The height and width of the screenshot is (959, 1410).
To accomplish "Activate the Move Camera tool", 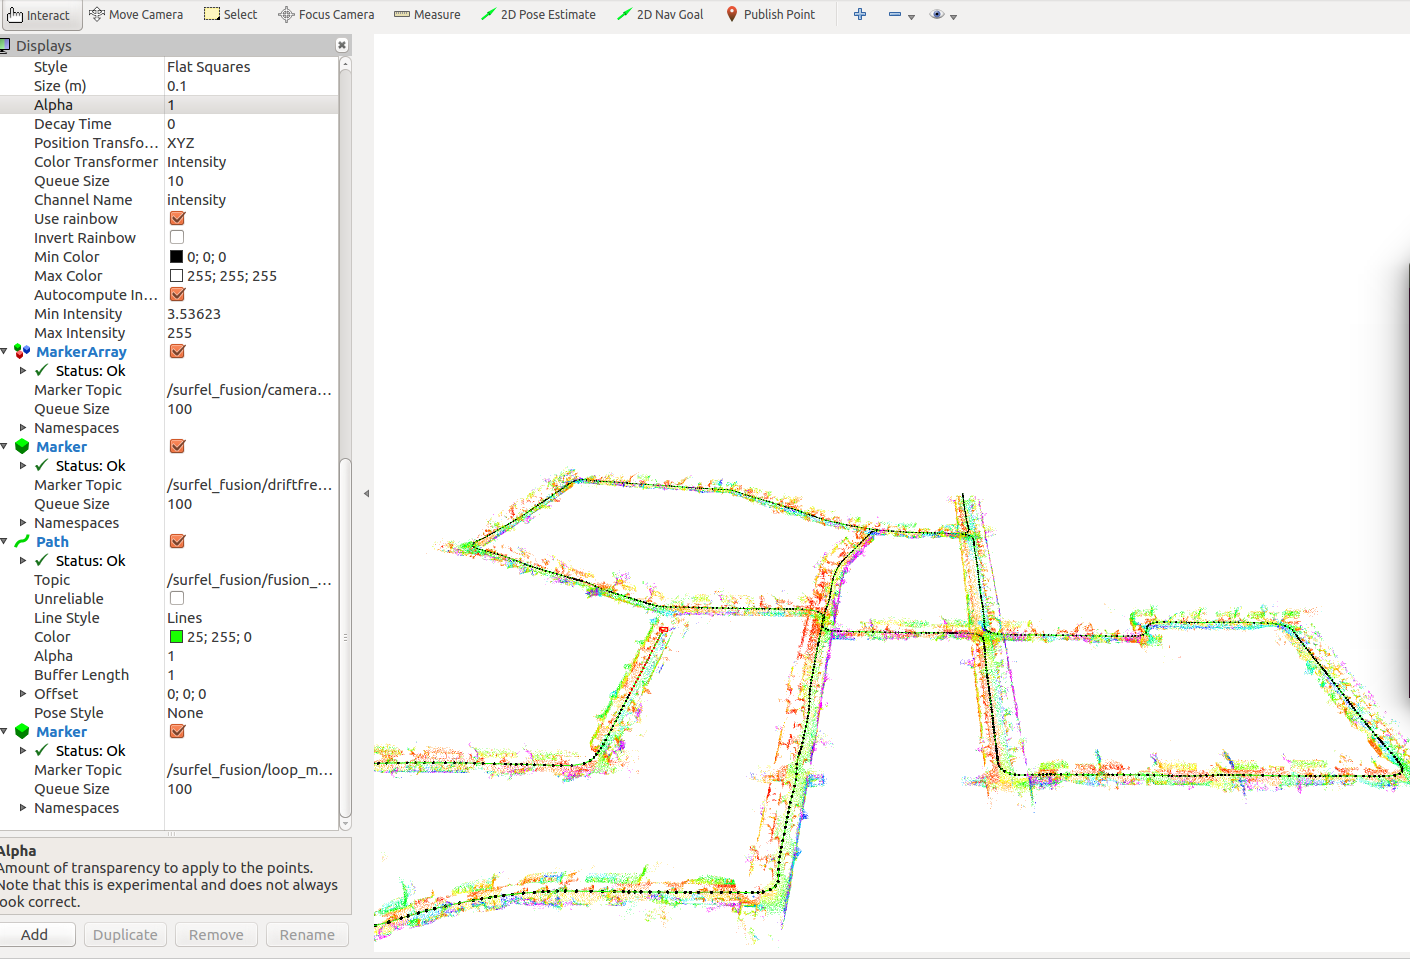I will (136, 14).
